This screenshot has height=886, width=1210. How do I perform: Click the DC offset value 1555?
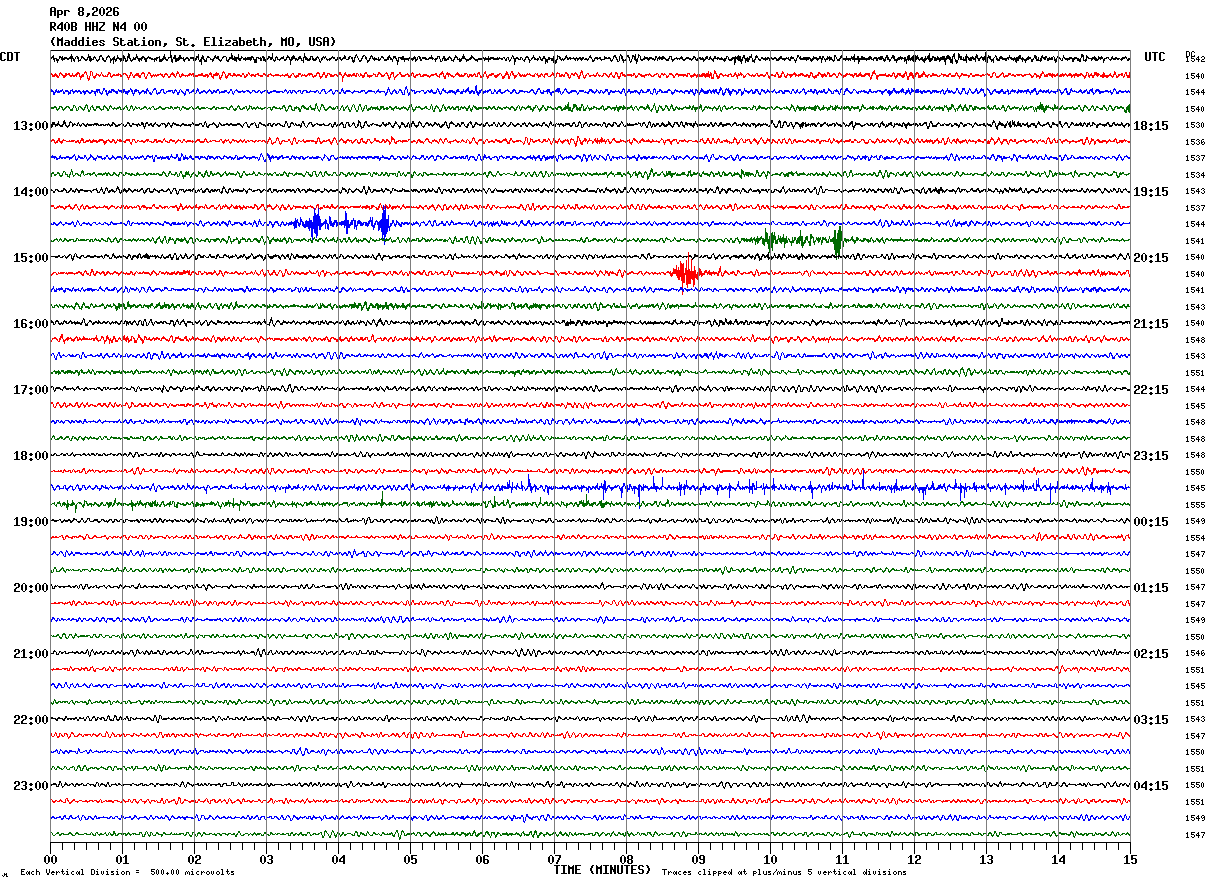pos(1194,505)
